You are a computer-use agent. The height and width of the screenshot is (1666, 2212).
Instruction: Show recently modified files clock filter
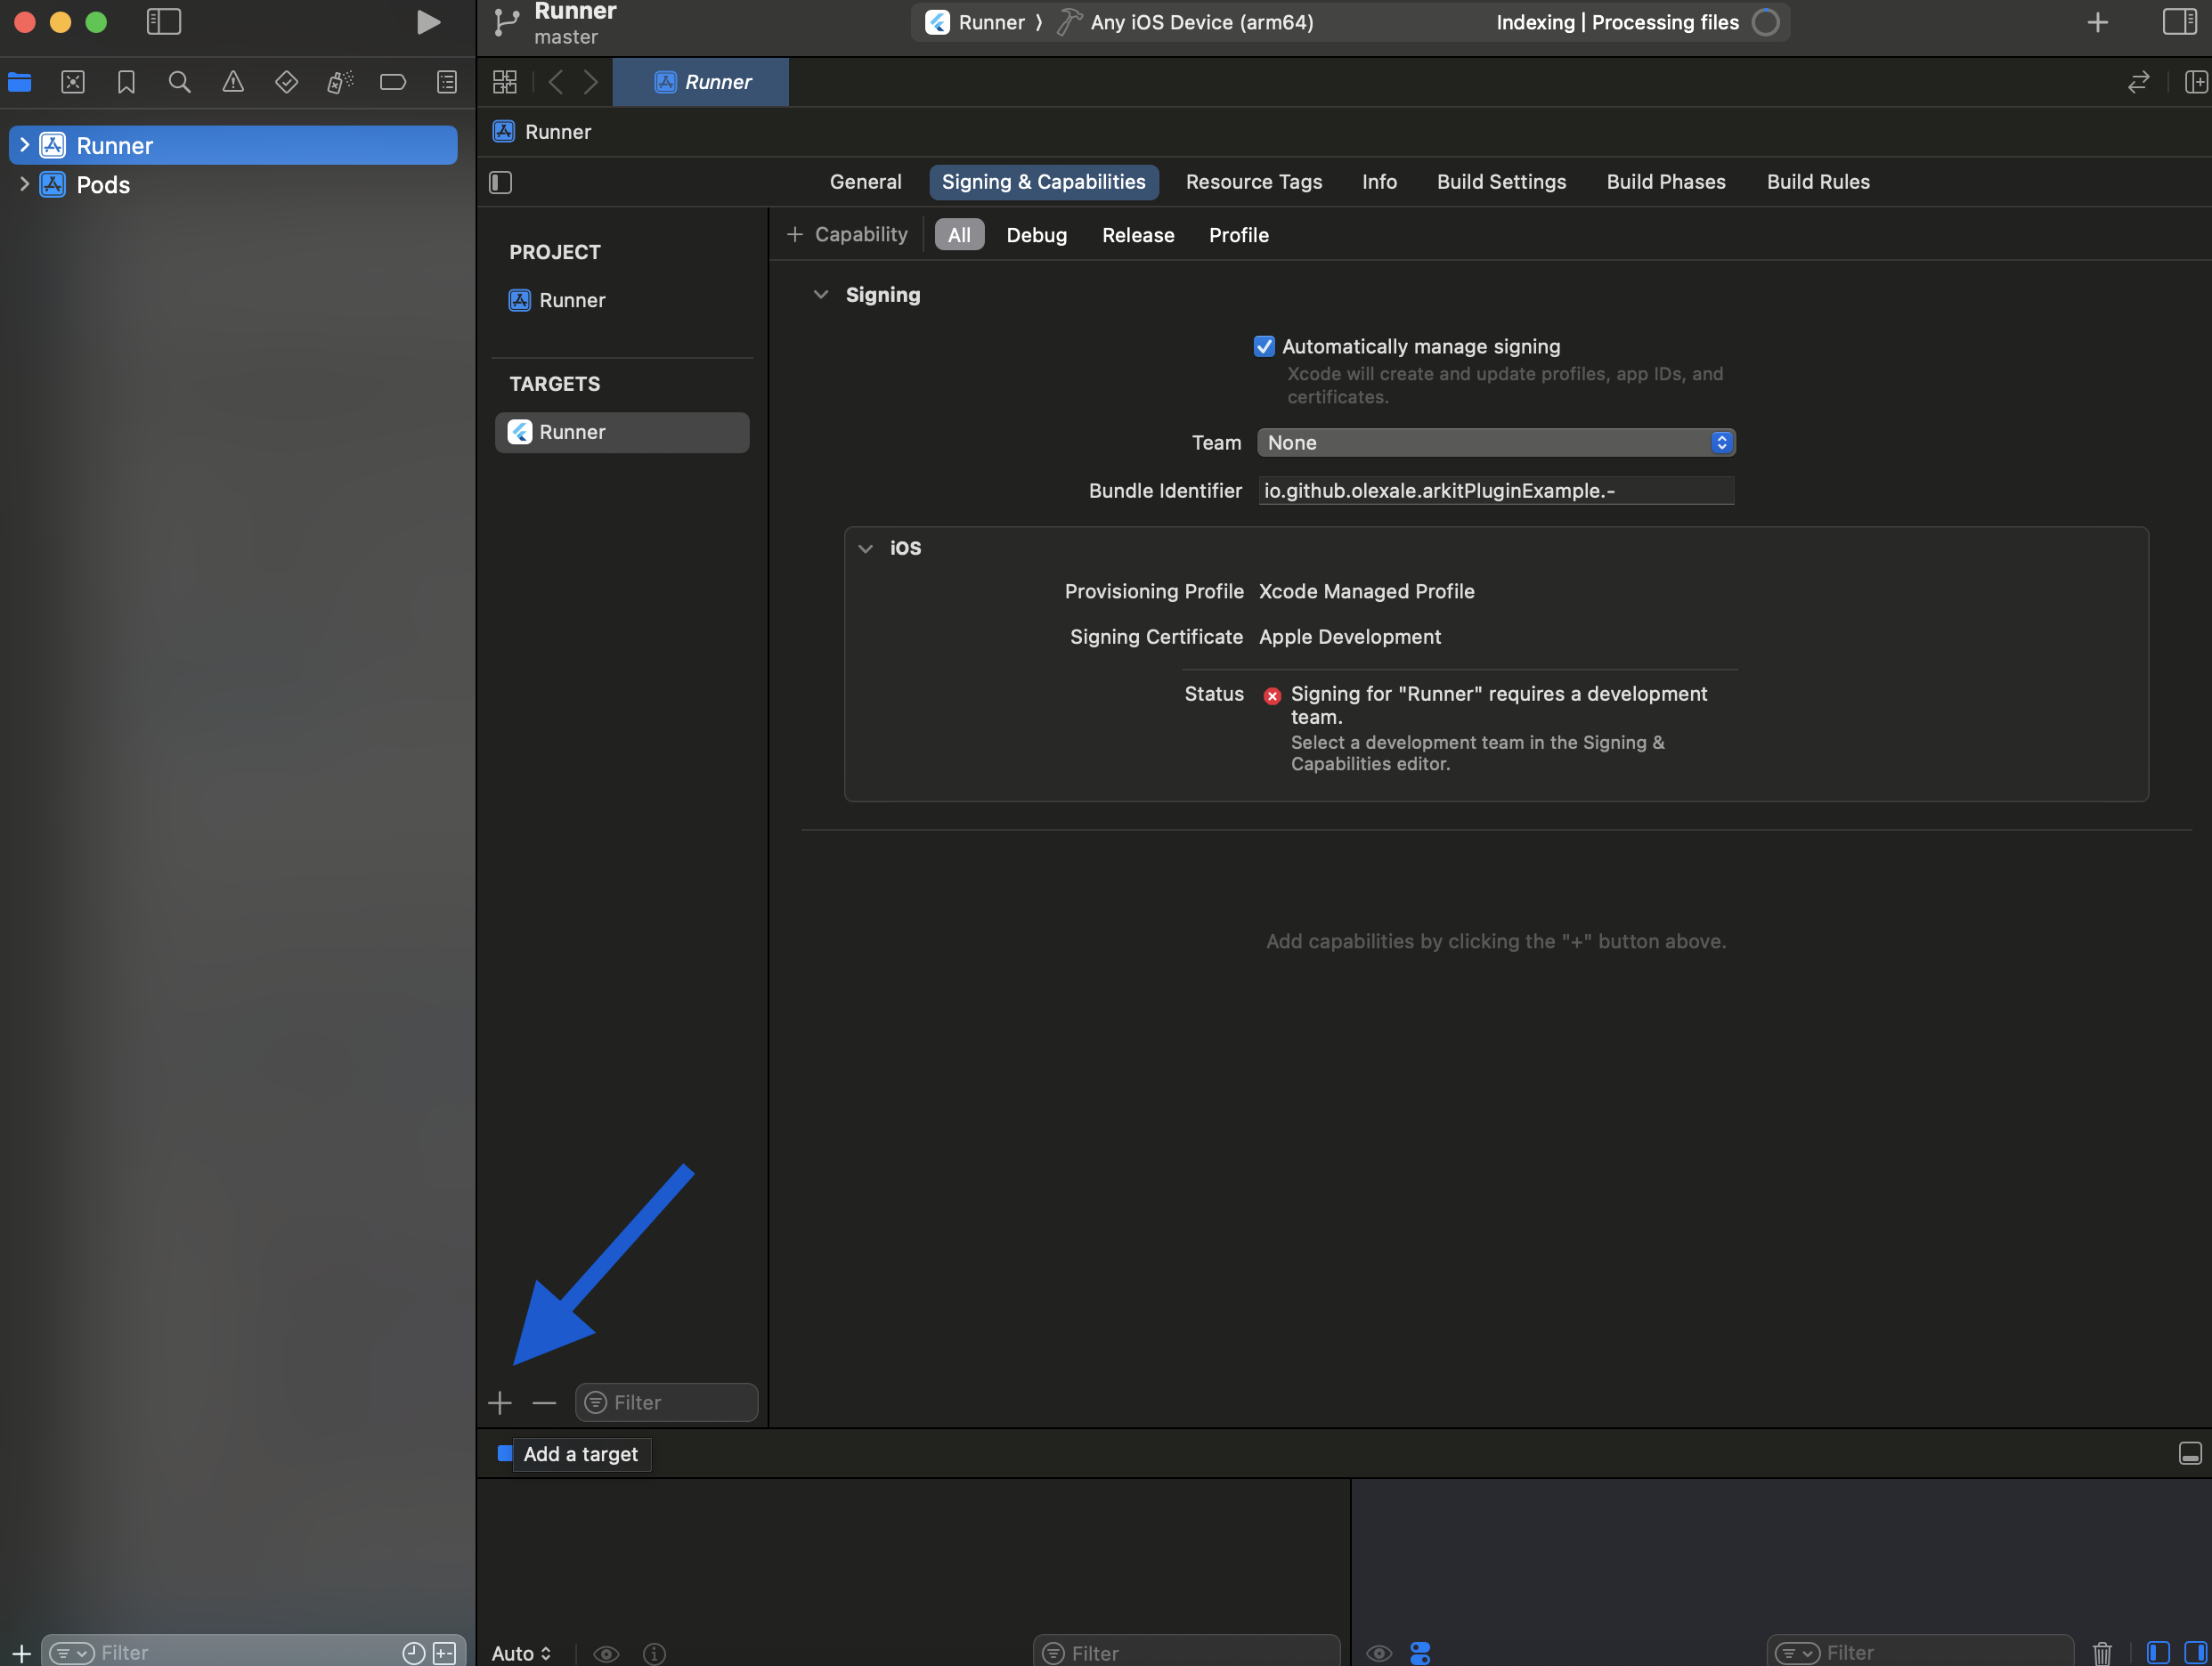click(x=414, y=1653)
